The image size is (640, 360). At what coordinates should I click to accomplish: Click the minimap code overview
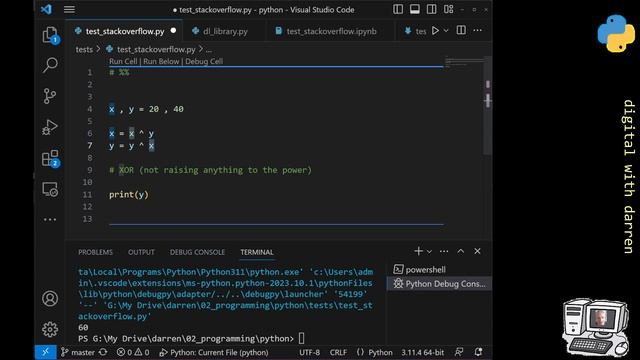(x=464, y=62)
